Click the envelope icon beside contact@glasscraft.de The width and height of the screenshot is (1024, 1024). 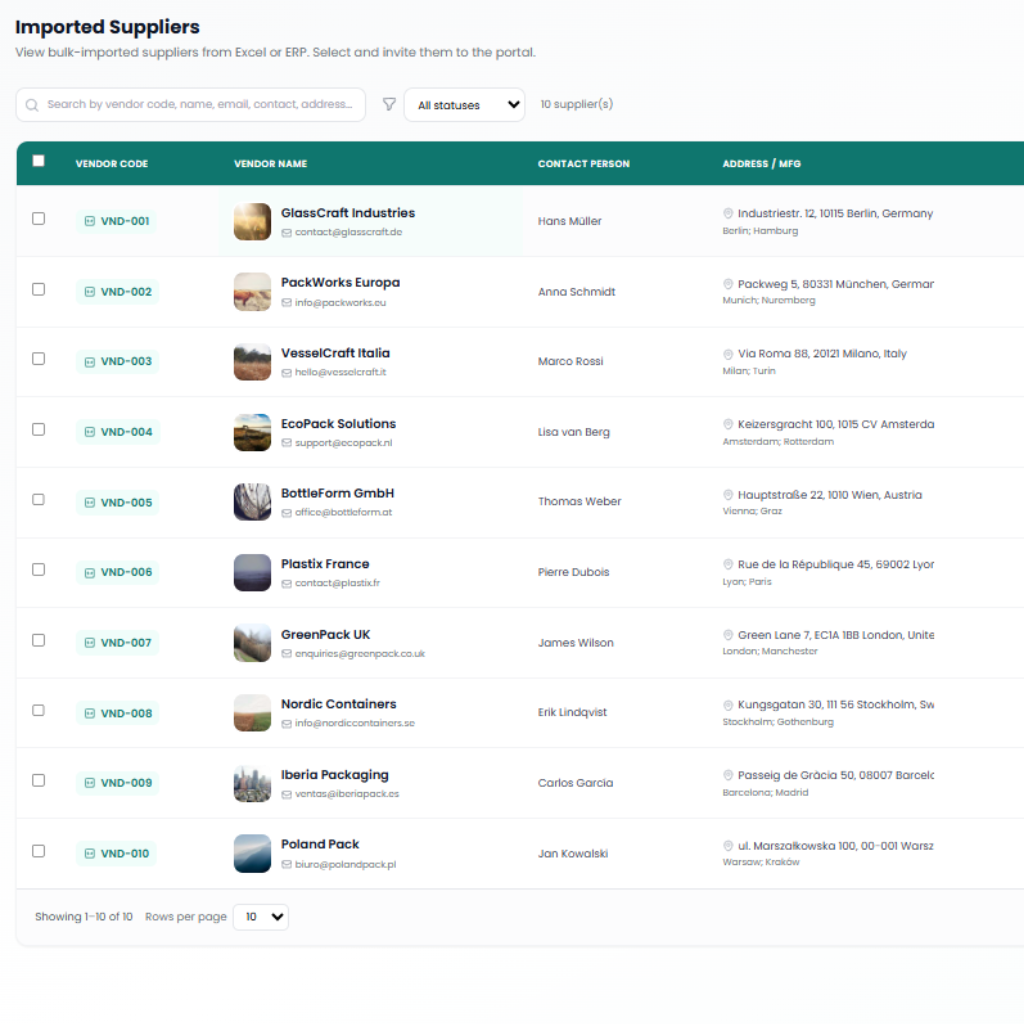pos(287,232)
